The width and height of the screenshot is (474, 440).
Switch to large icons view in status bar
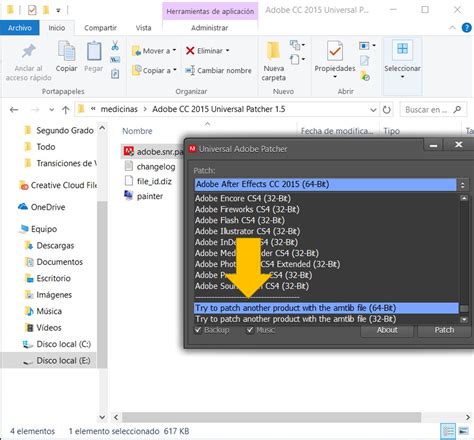pyautogui.click(x=464, y=431)
